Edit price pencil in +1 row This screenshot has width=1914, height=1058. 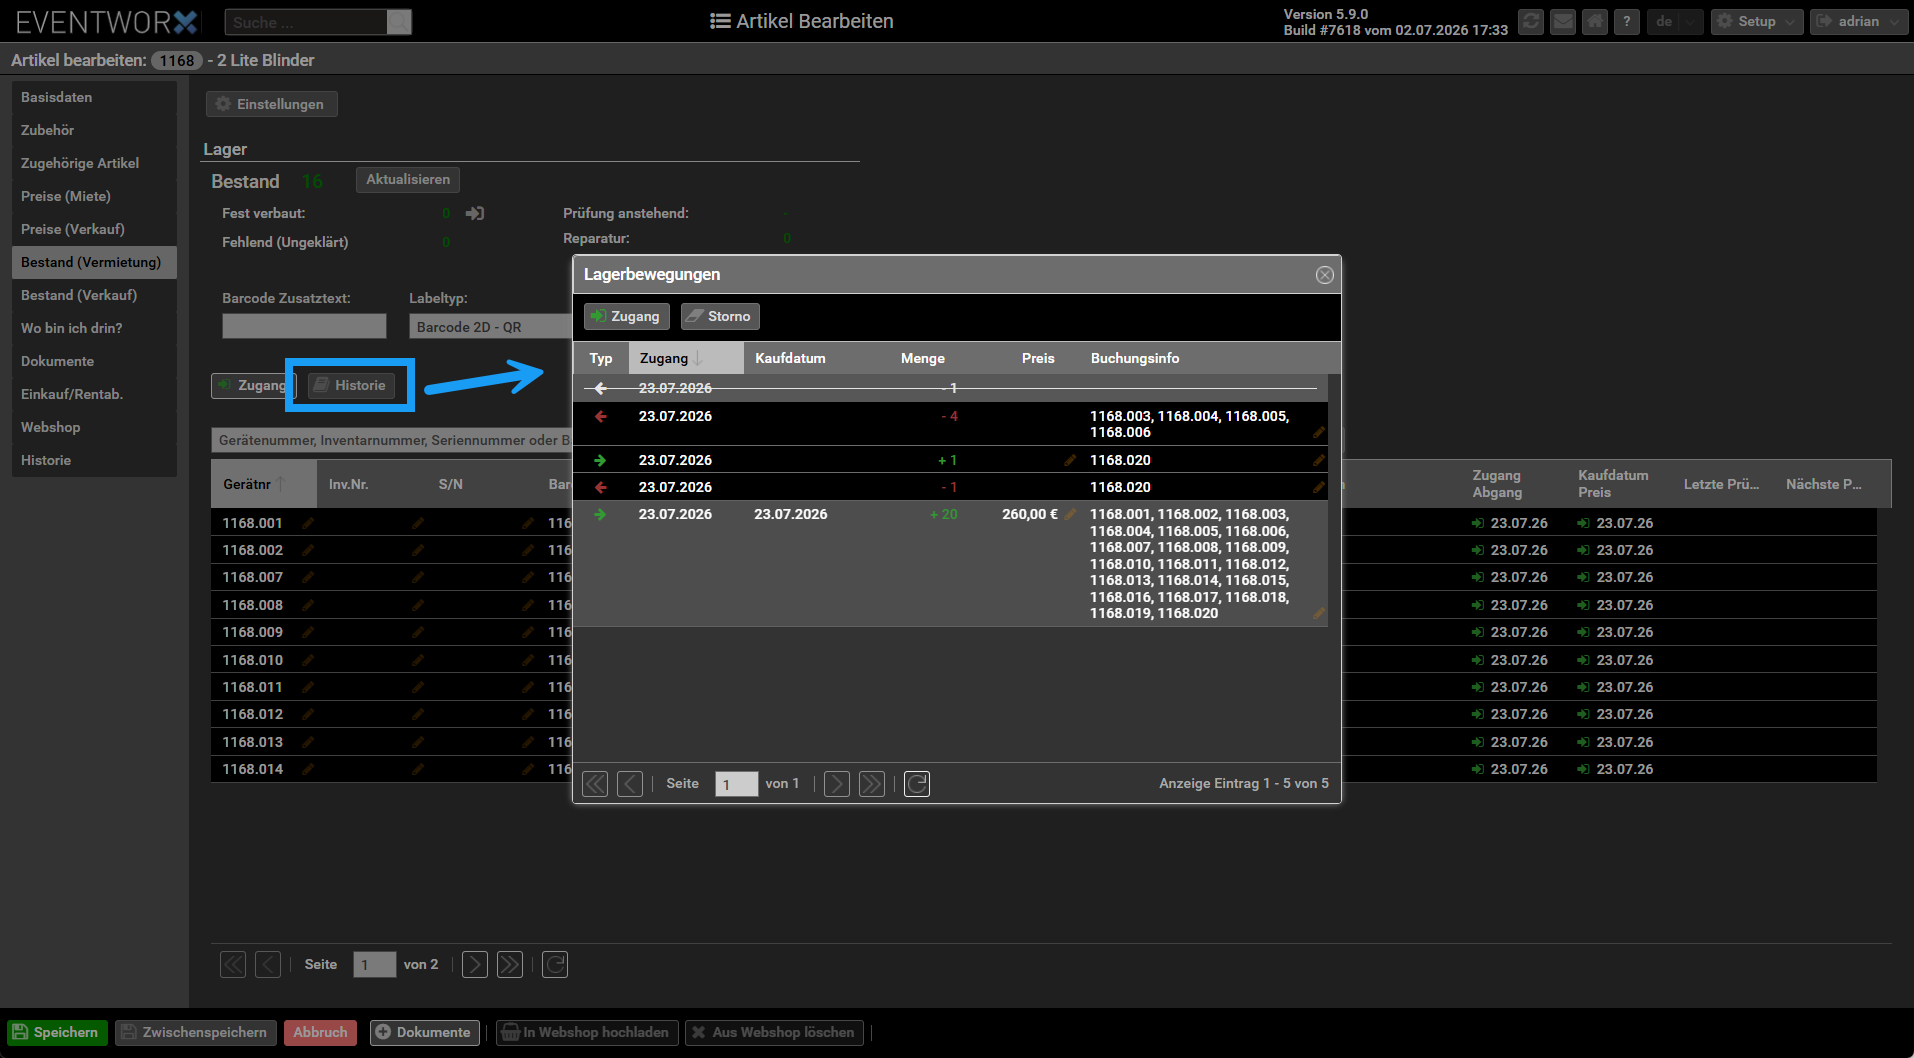(1070, 460)
